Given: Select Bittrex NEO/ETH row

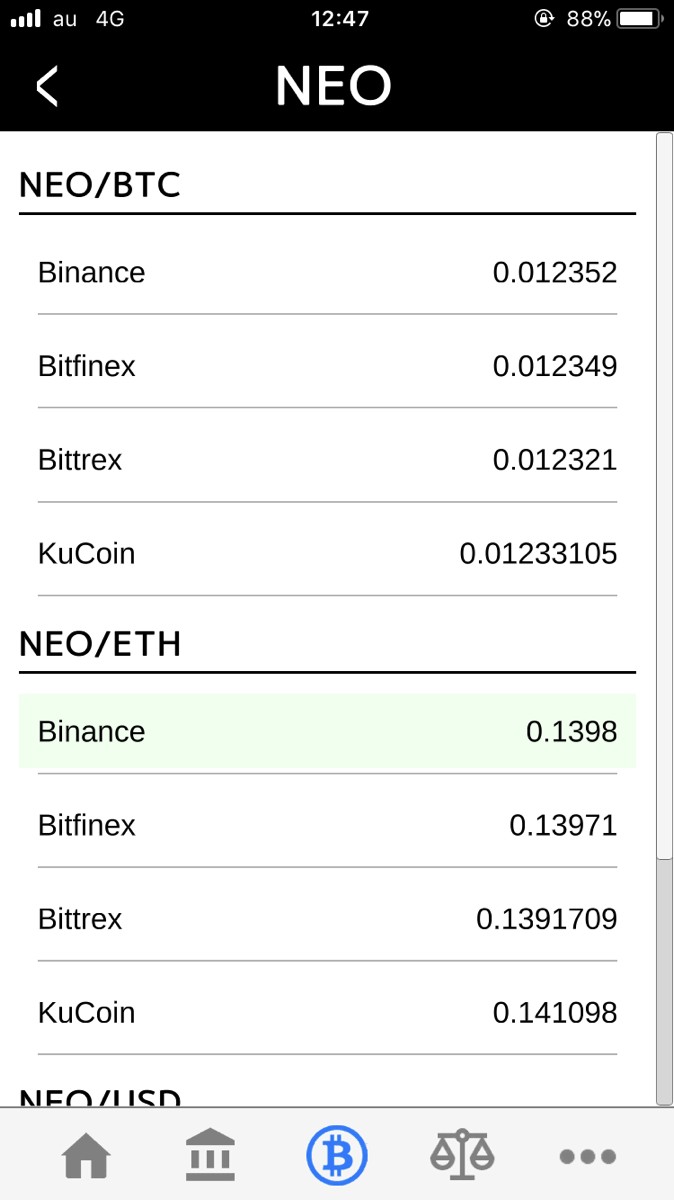Looking at the screenshot, I should pyautogui.click(x=327, y=919).
